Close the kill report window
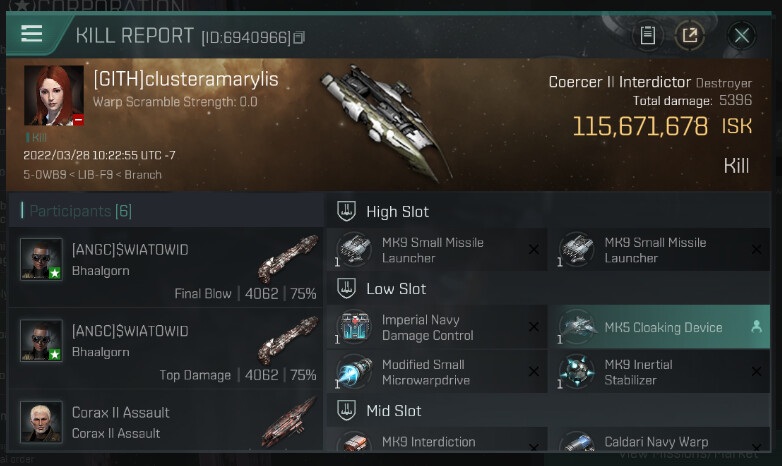 (x=741, y=35)
